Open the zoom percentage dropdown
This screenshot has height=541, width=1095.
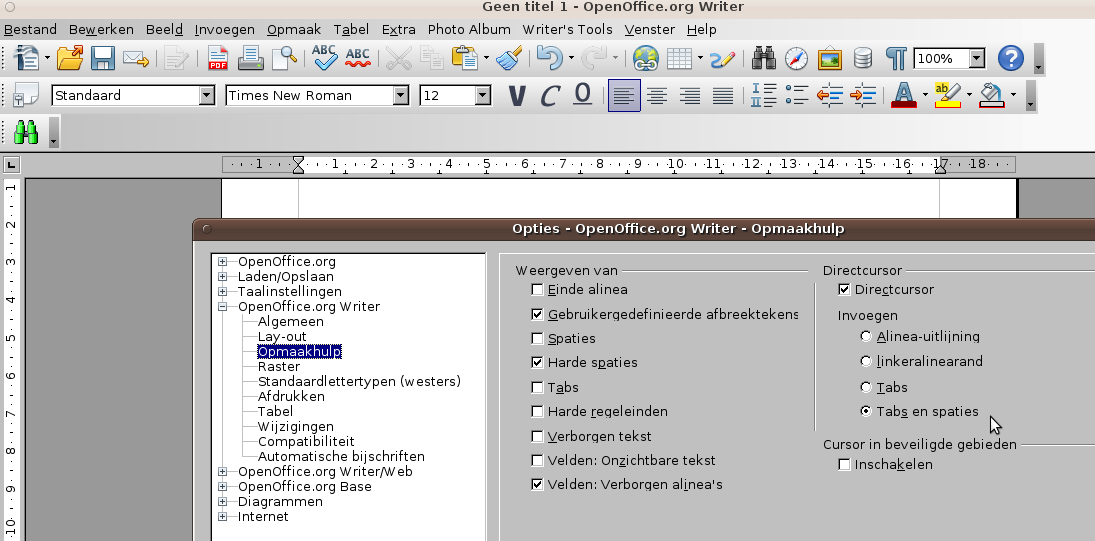976,59
